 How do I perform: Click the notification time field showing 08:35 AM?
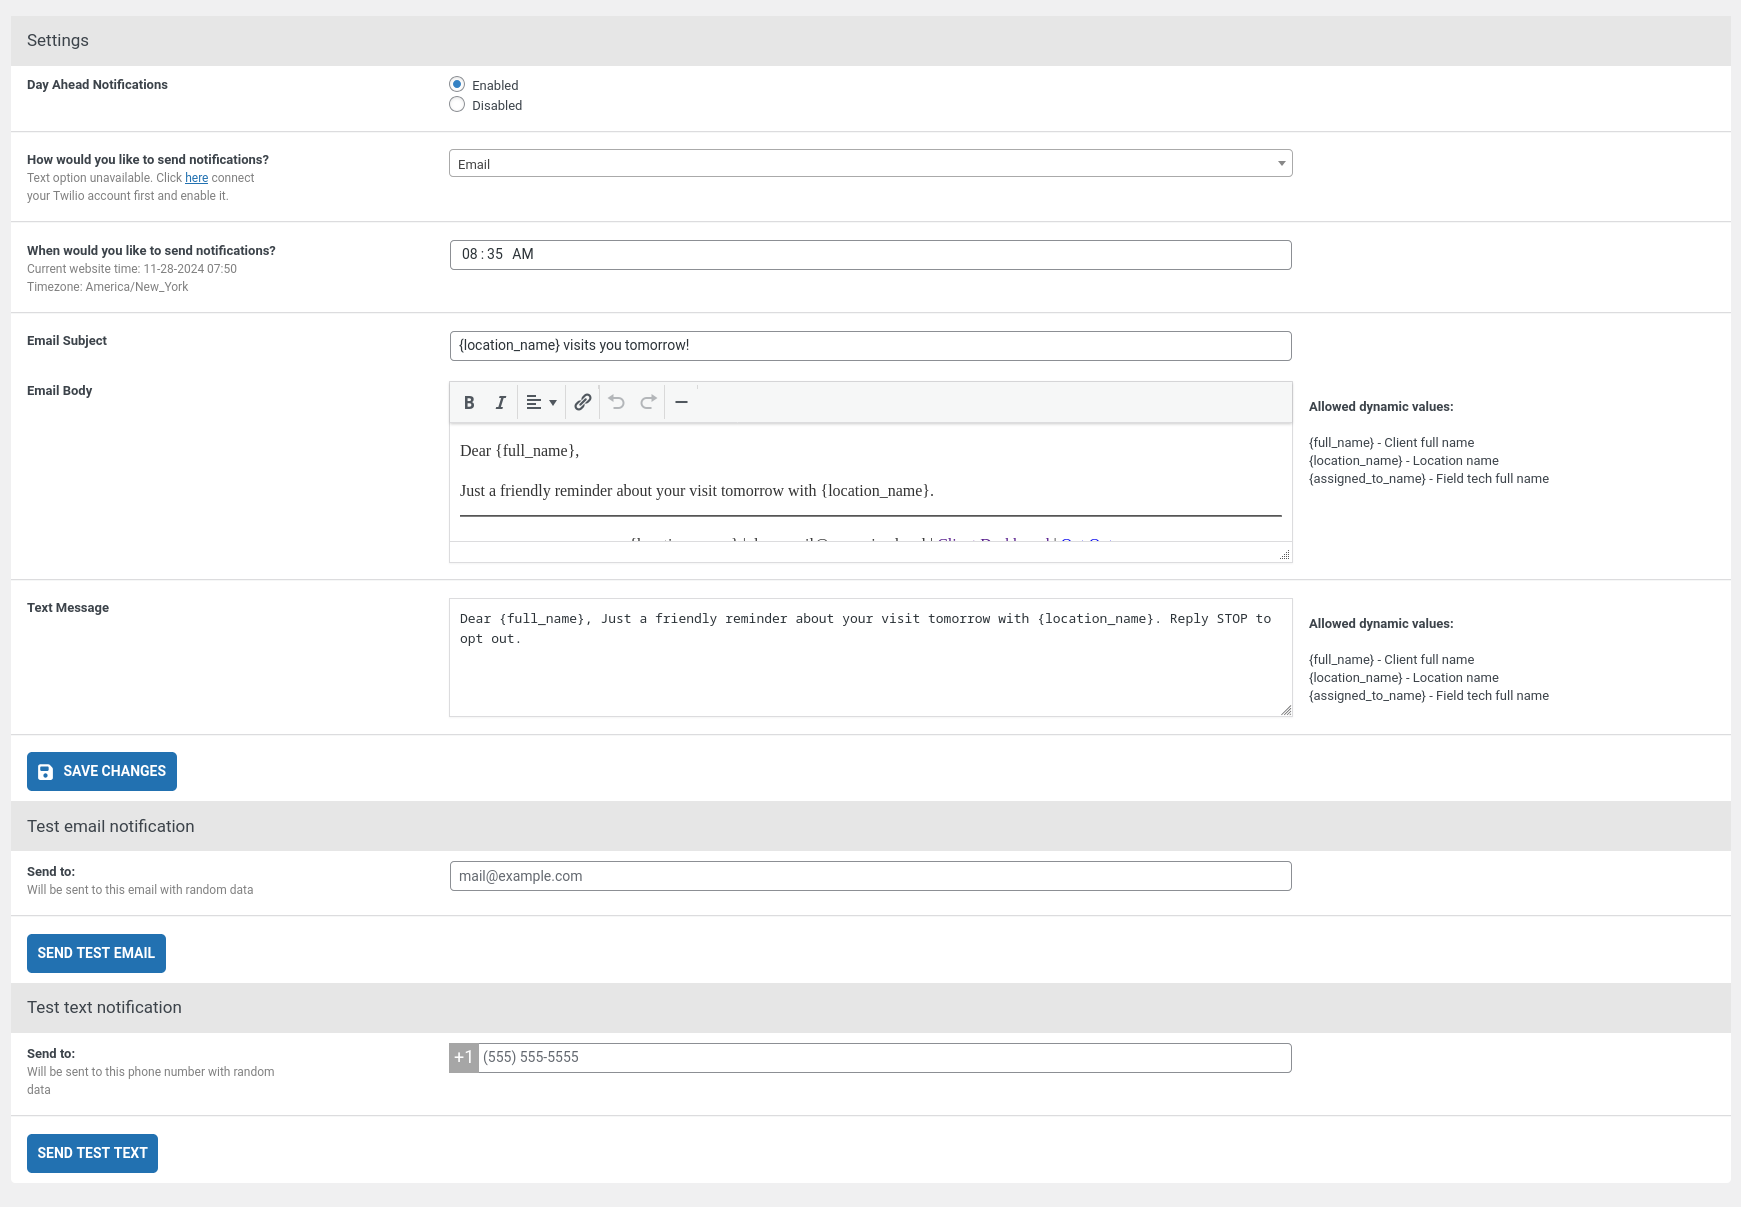870,255
